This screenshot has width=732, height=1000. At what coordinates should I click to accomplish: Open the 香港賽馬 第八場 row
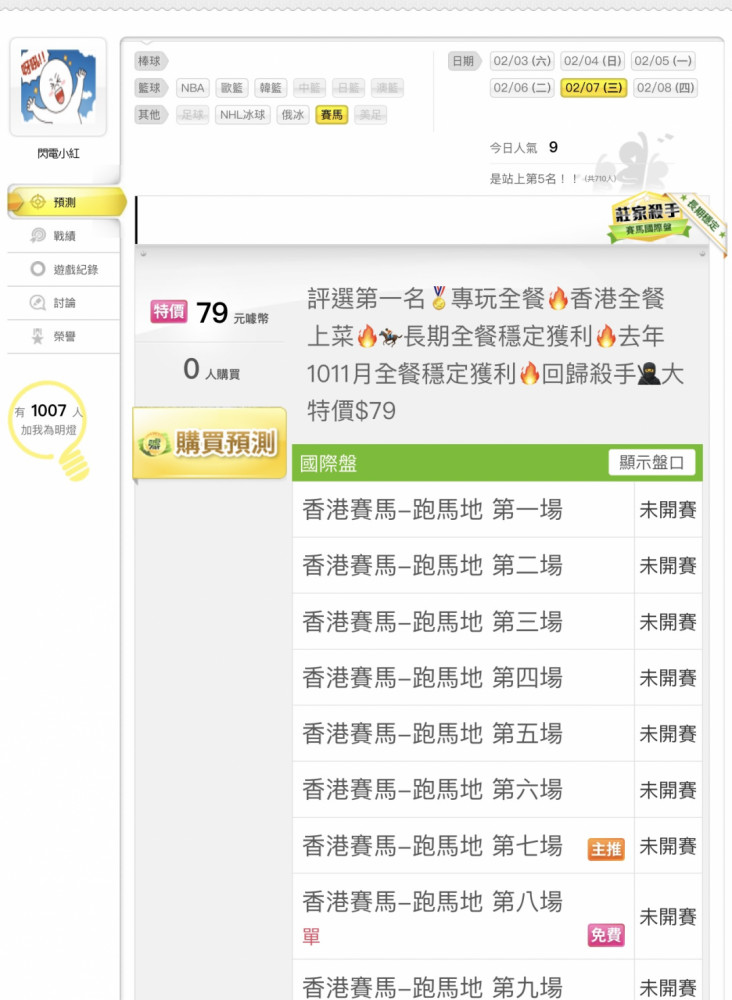tap(497, 916)
